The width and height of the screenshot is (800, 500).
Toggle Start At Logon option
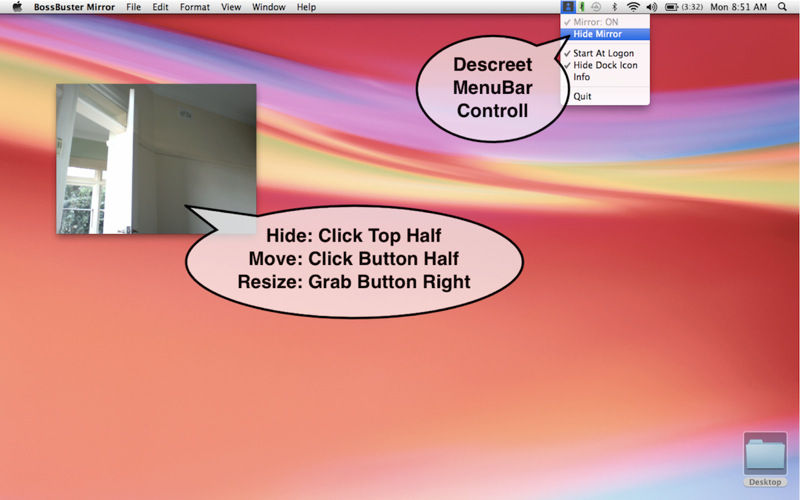point(605,53)
